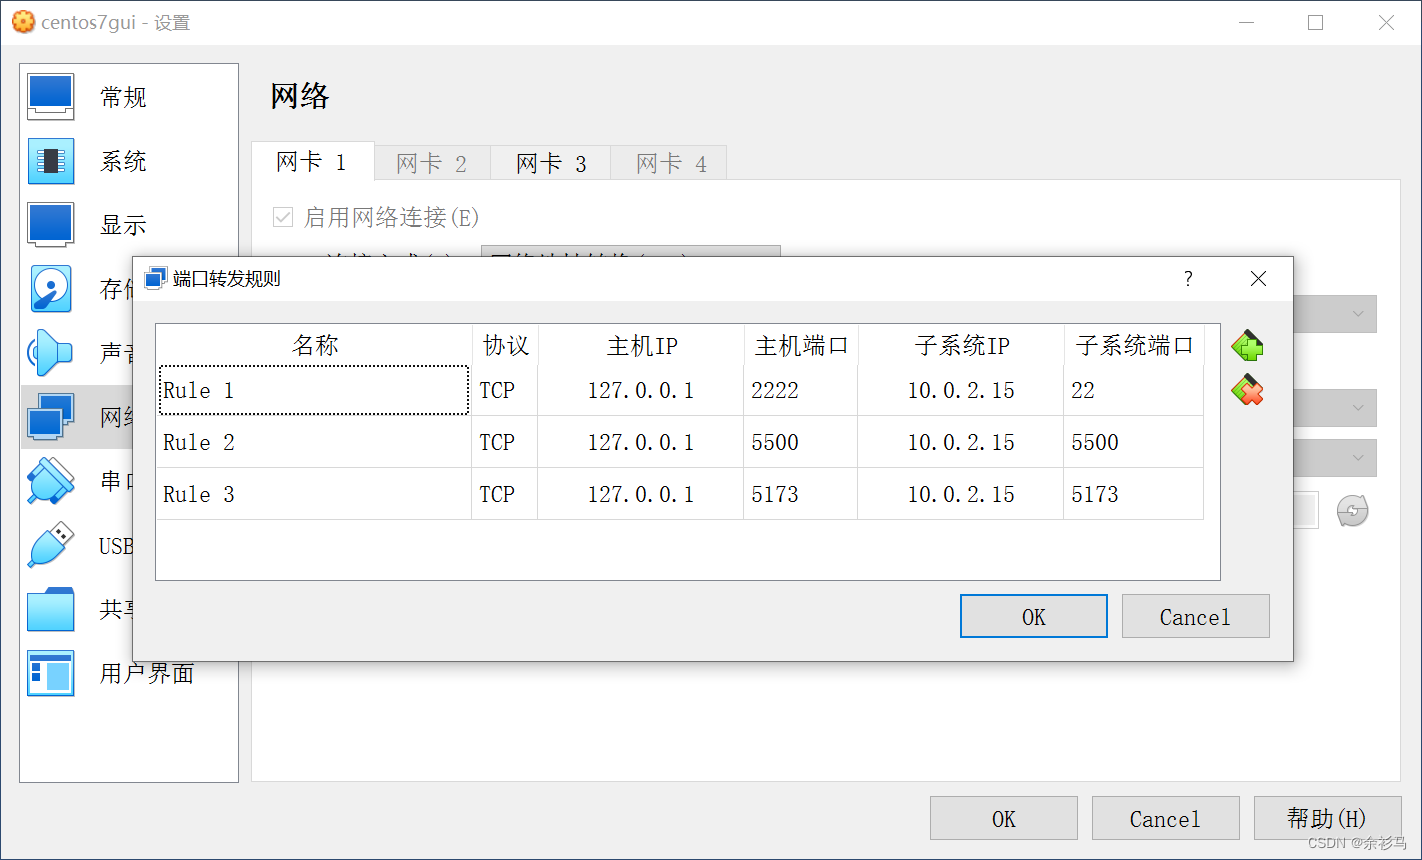Click the refresh MAC address icon
Screen dimensions: 1422x860
click(x=1352, y=511)
